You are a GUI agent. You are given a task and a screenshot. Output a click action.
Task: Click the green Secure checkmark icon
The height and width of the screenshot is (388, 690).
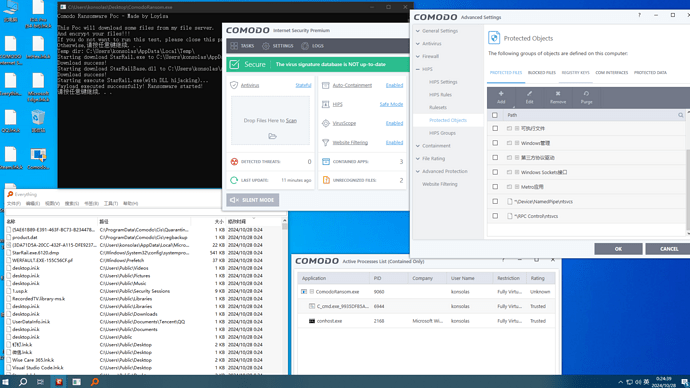[x=234, y=64]
